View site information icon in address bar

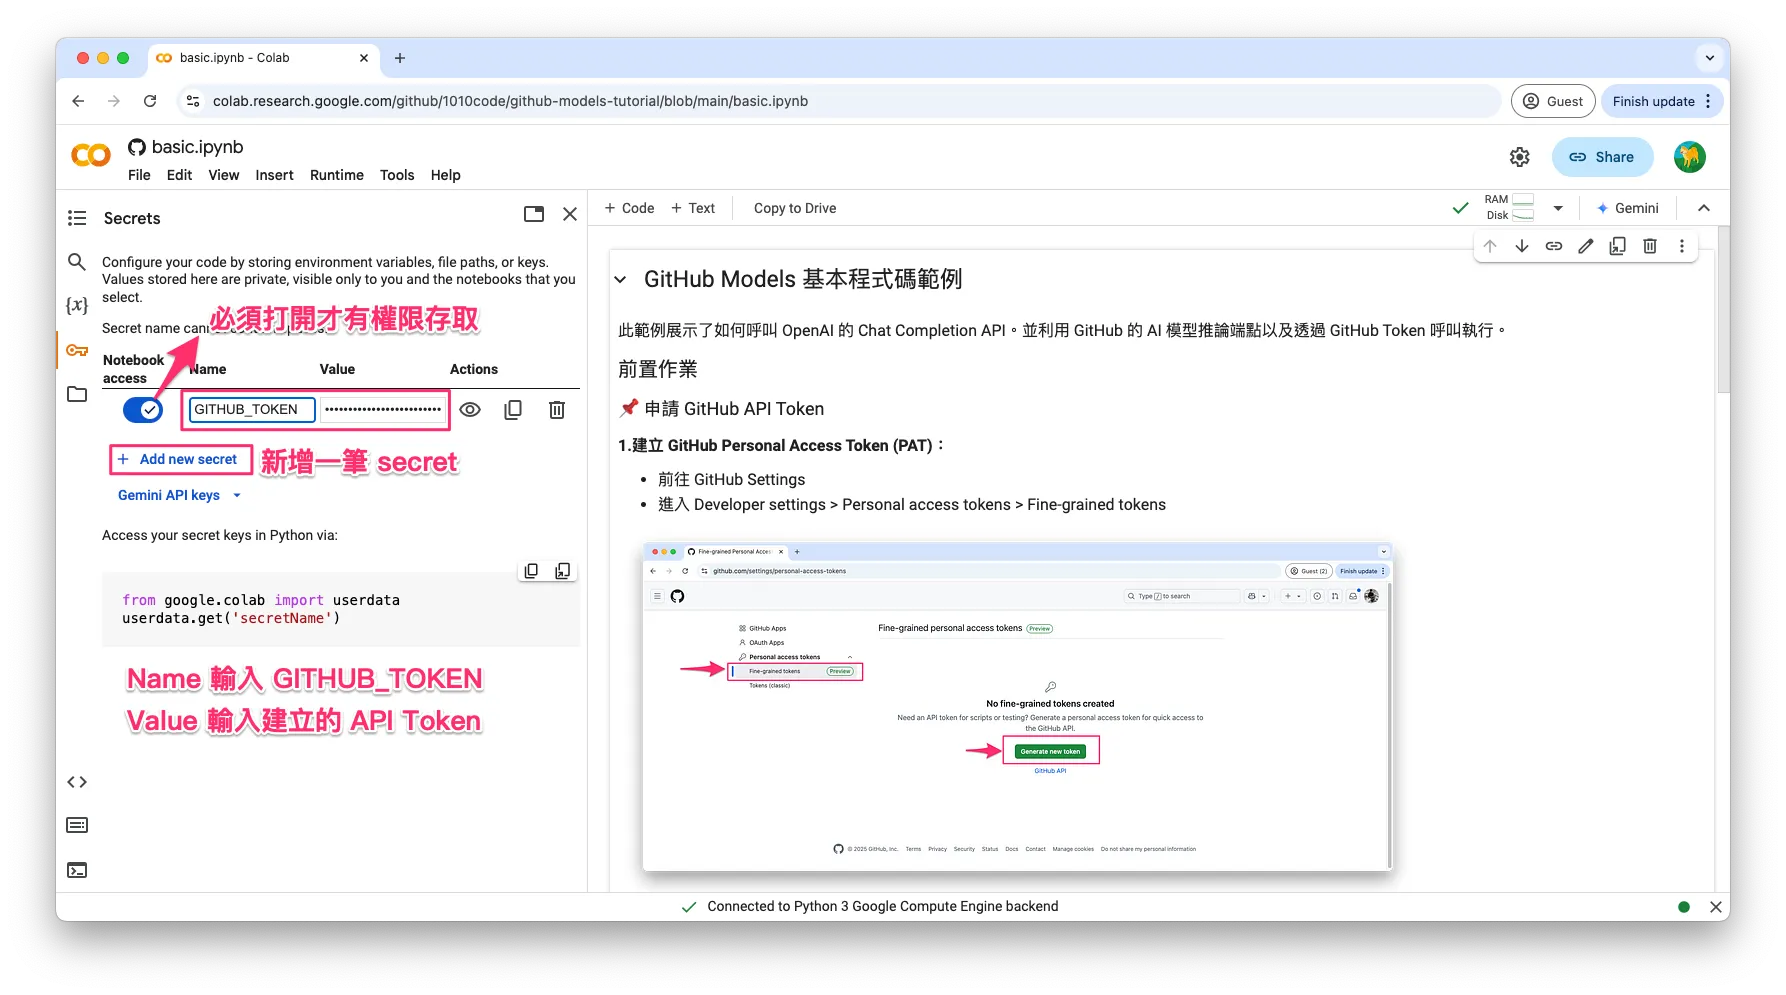(193, 101)
